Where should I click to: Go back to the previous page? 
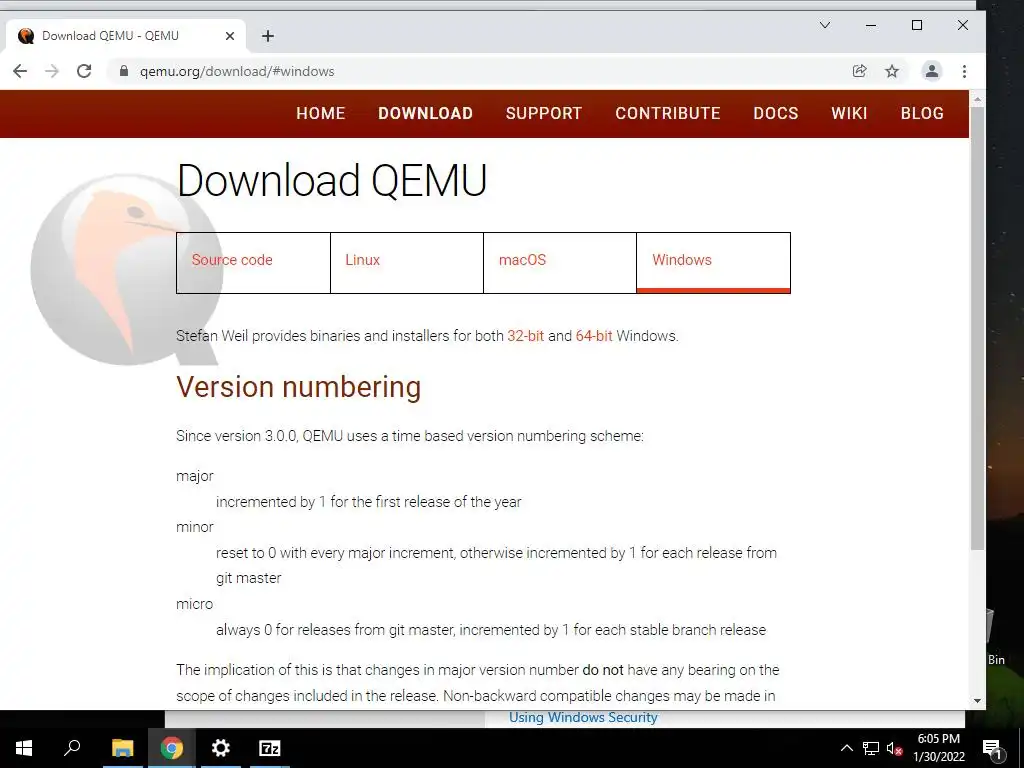click(x=20, y=71)
